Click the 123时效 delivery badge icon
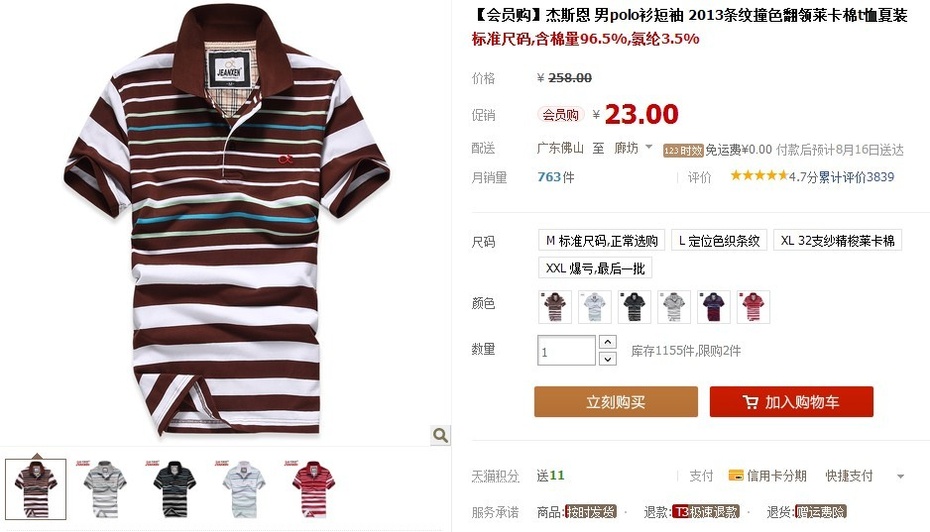Screen dimensions: 930x532 [683, 151]
